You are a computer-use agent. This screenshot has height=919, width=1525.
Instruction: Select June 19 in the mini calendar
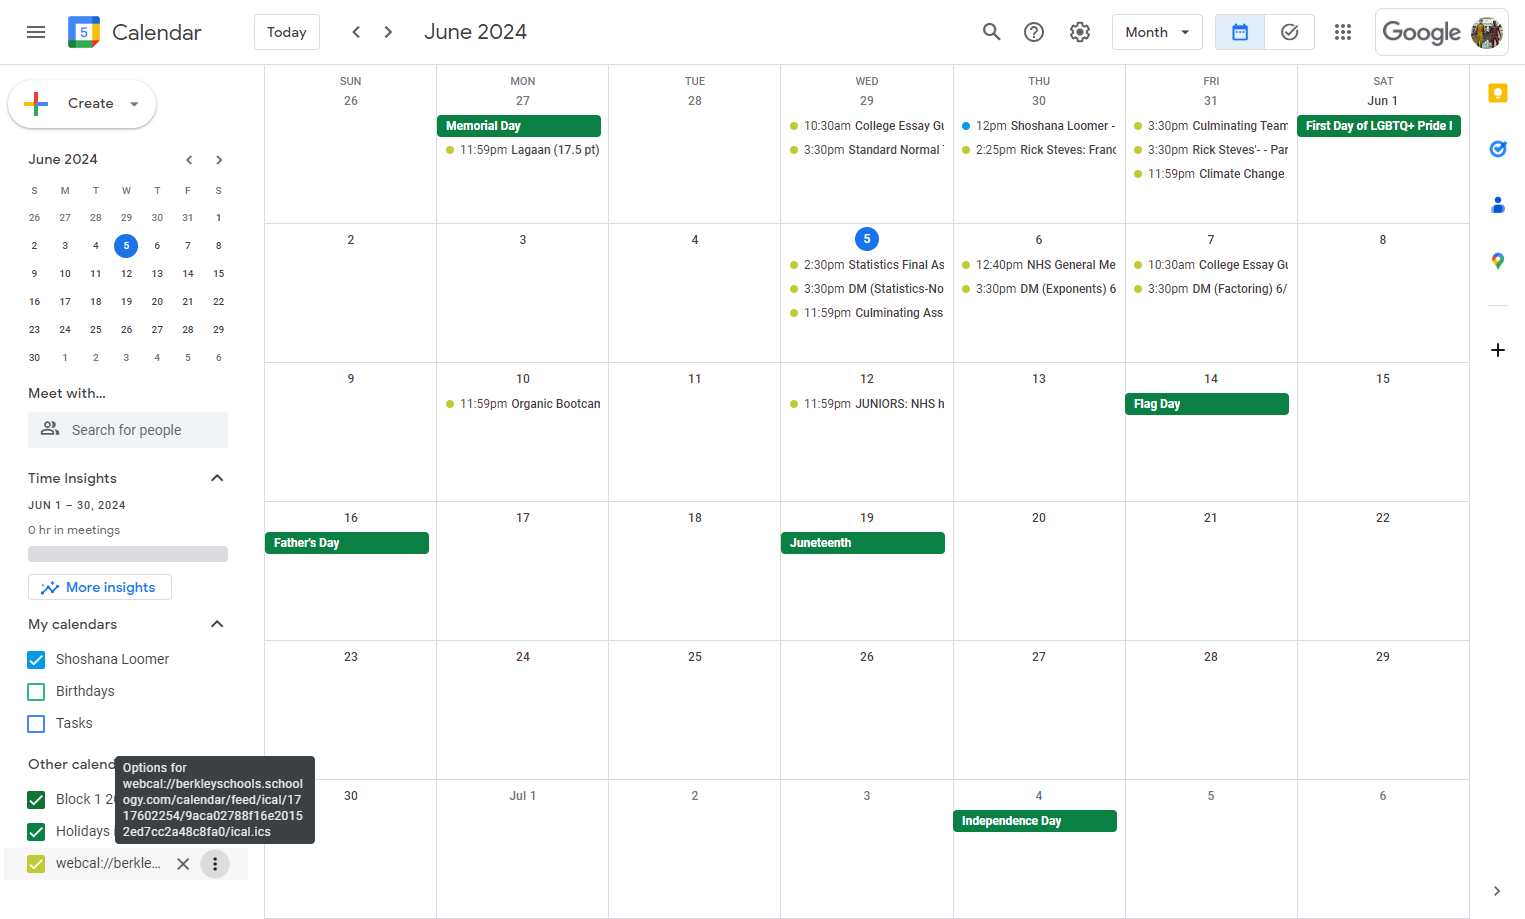tap(126, 301)
